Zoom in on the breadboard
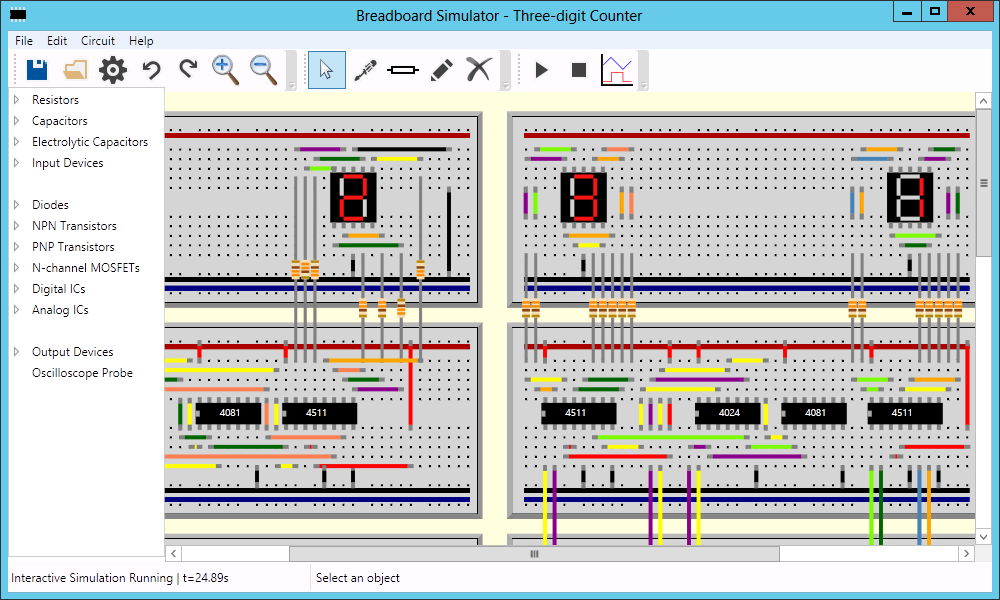The image size is (1000, 600). (x=226, y=69)
